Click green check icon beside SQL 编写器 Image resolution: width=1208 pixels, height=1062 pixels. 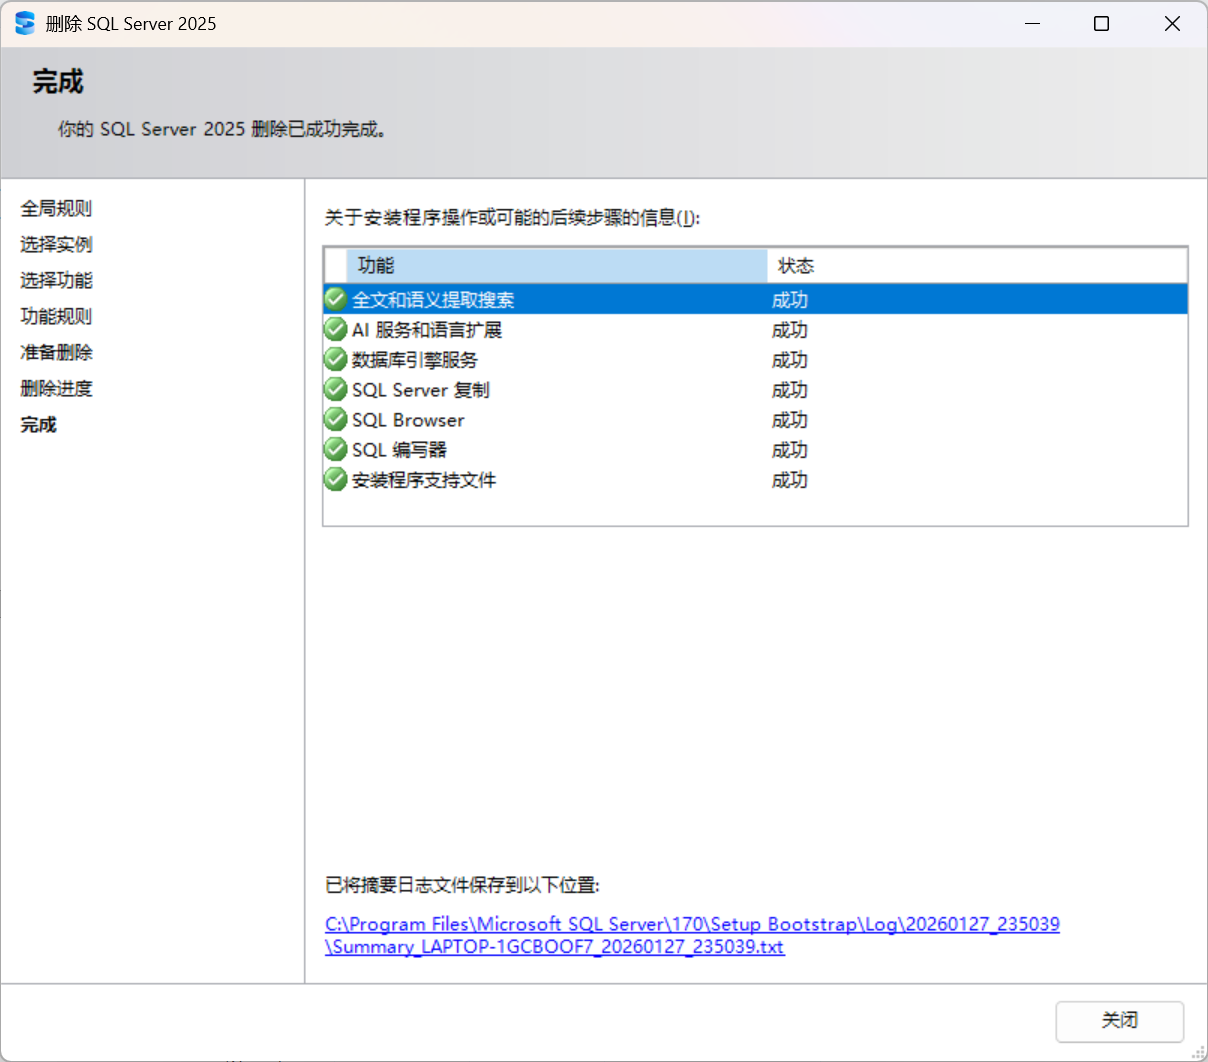(x=336, y=449)
